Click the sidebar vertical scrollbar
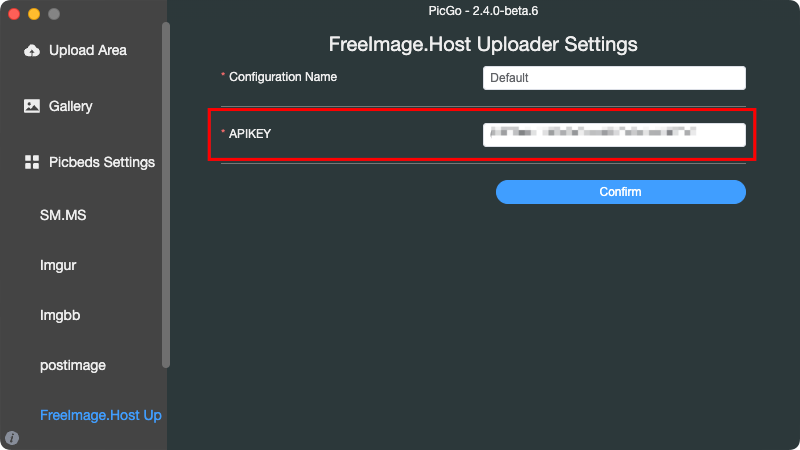 pyautogui.click(x=166, y=194)
